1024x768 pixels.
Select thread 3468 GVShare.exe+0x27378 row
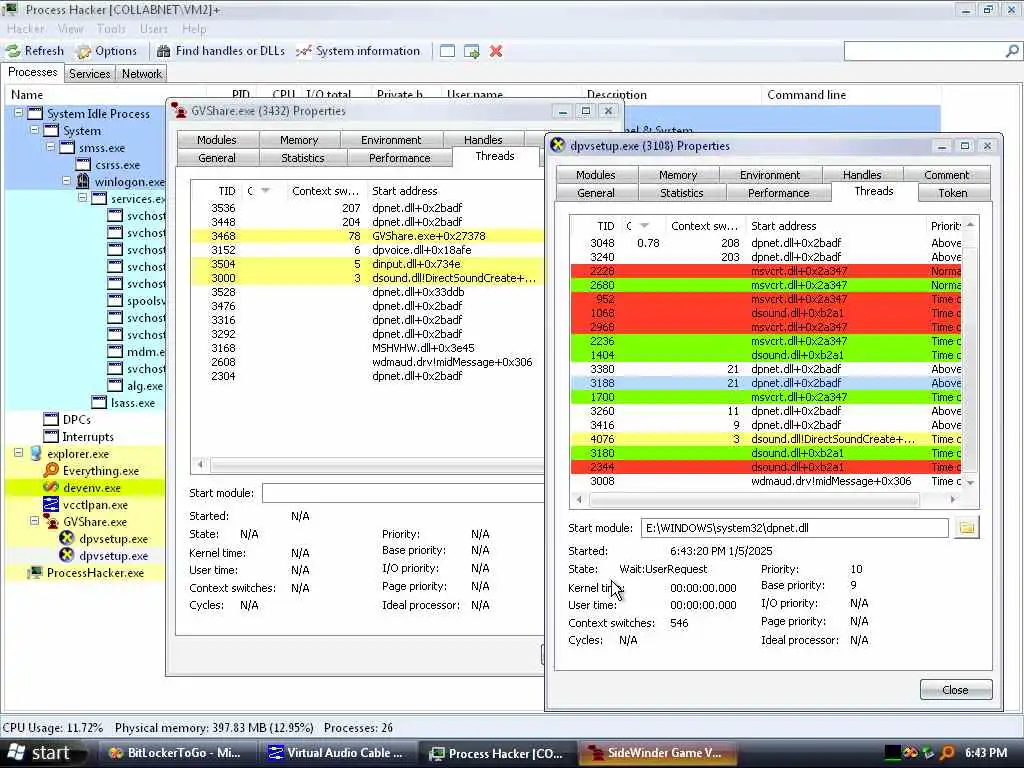368,236
